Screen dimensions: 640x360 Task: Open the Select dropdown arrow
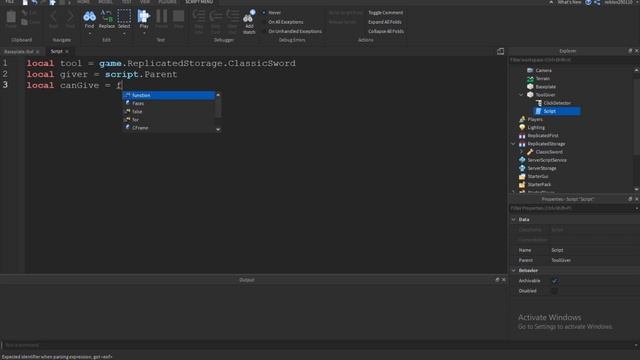click(124, 33)
